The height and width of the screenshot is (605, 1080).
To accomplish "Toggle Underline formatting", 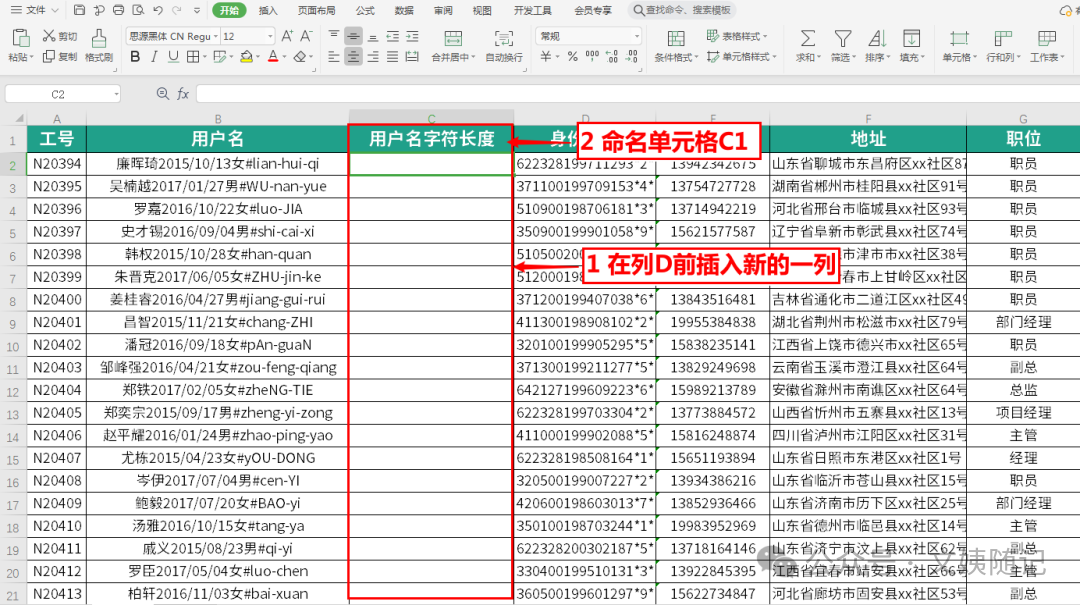I will (x=174, y=57).
